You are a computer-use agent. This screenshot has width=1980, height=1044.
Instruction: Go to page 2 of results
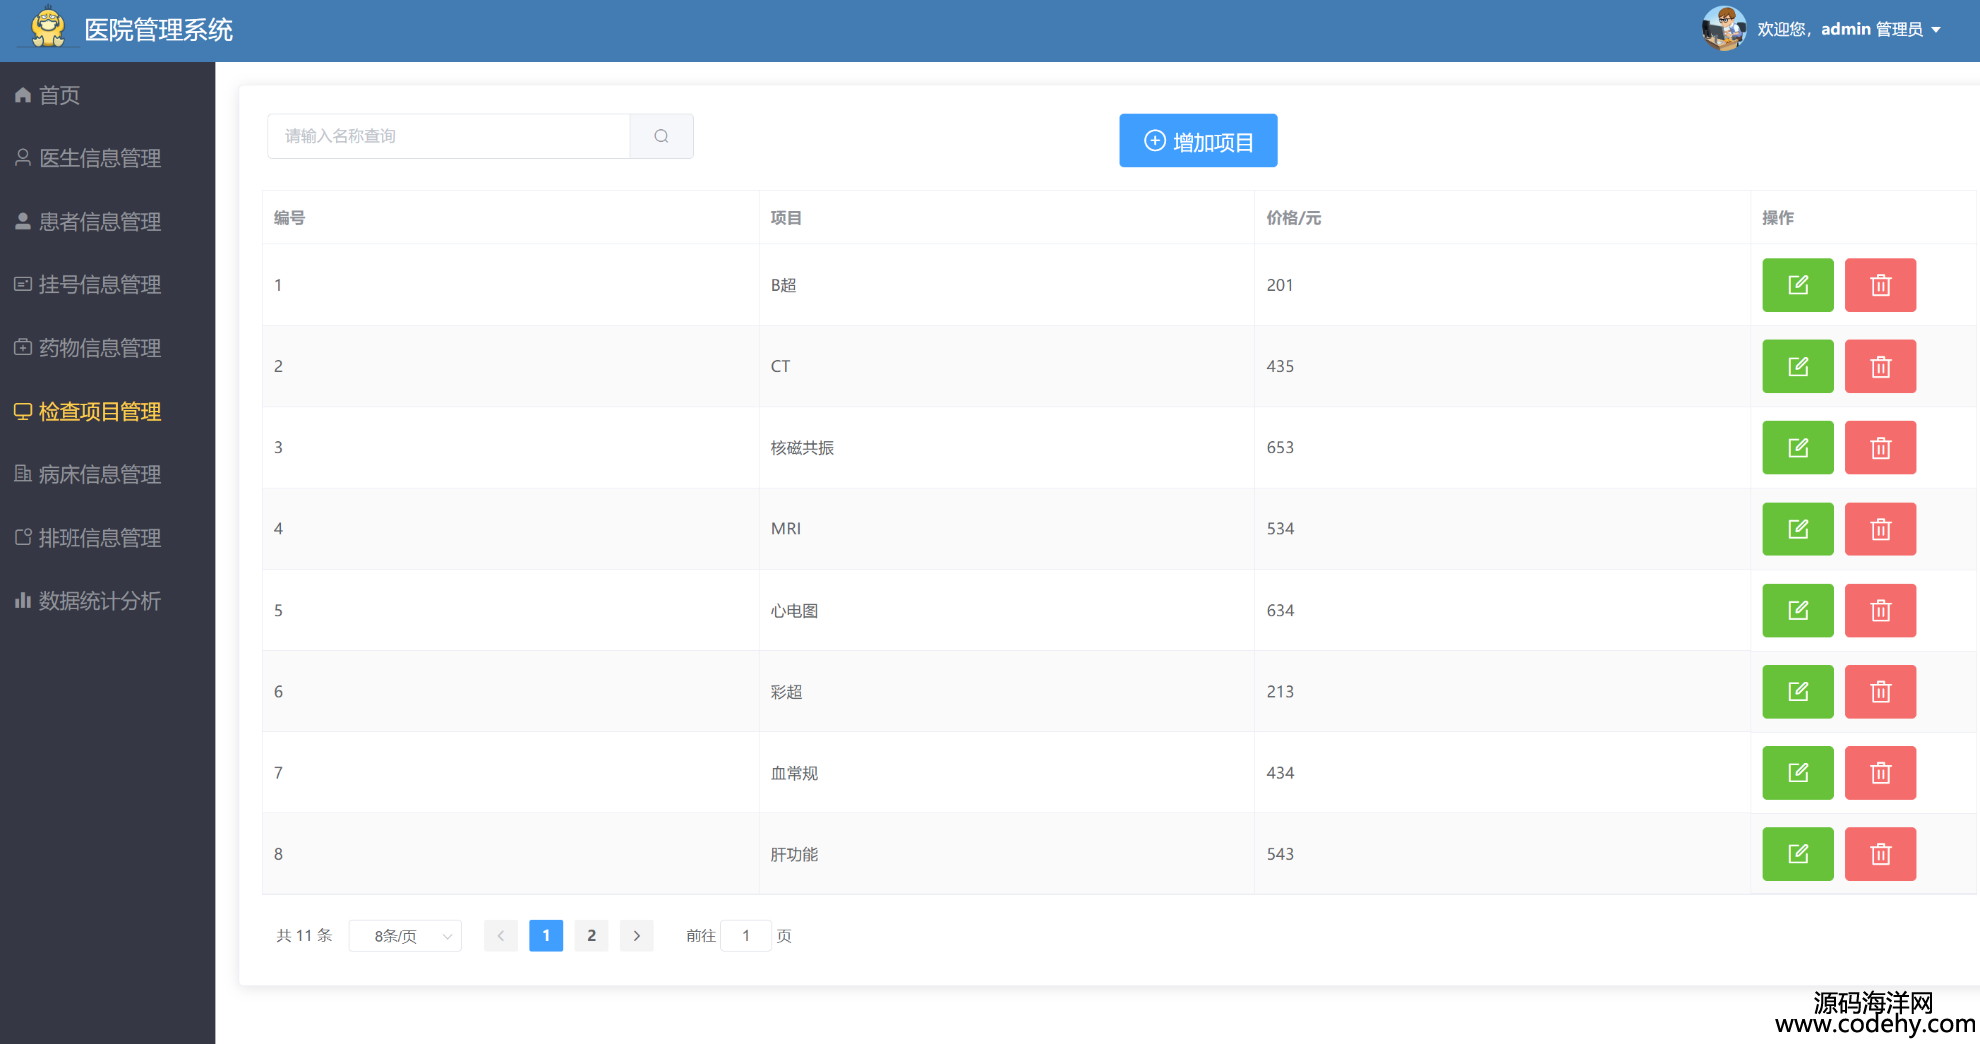click(591, 936)
